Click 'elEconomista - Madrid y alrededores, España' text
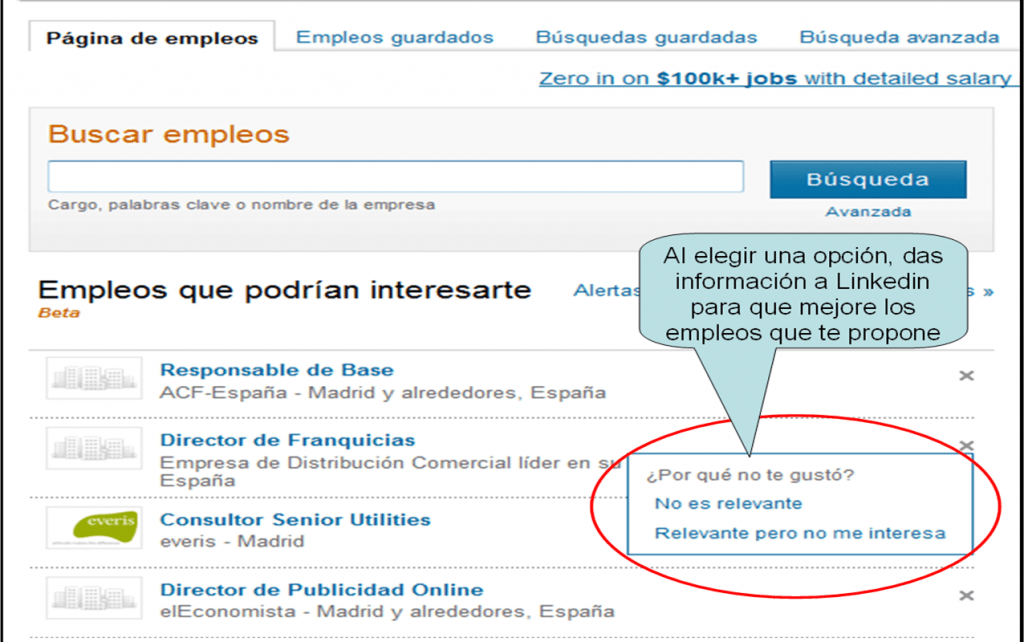The width and height of the screenshot is (1024, 642). point(387,611)
